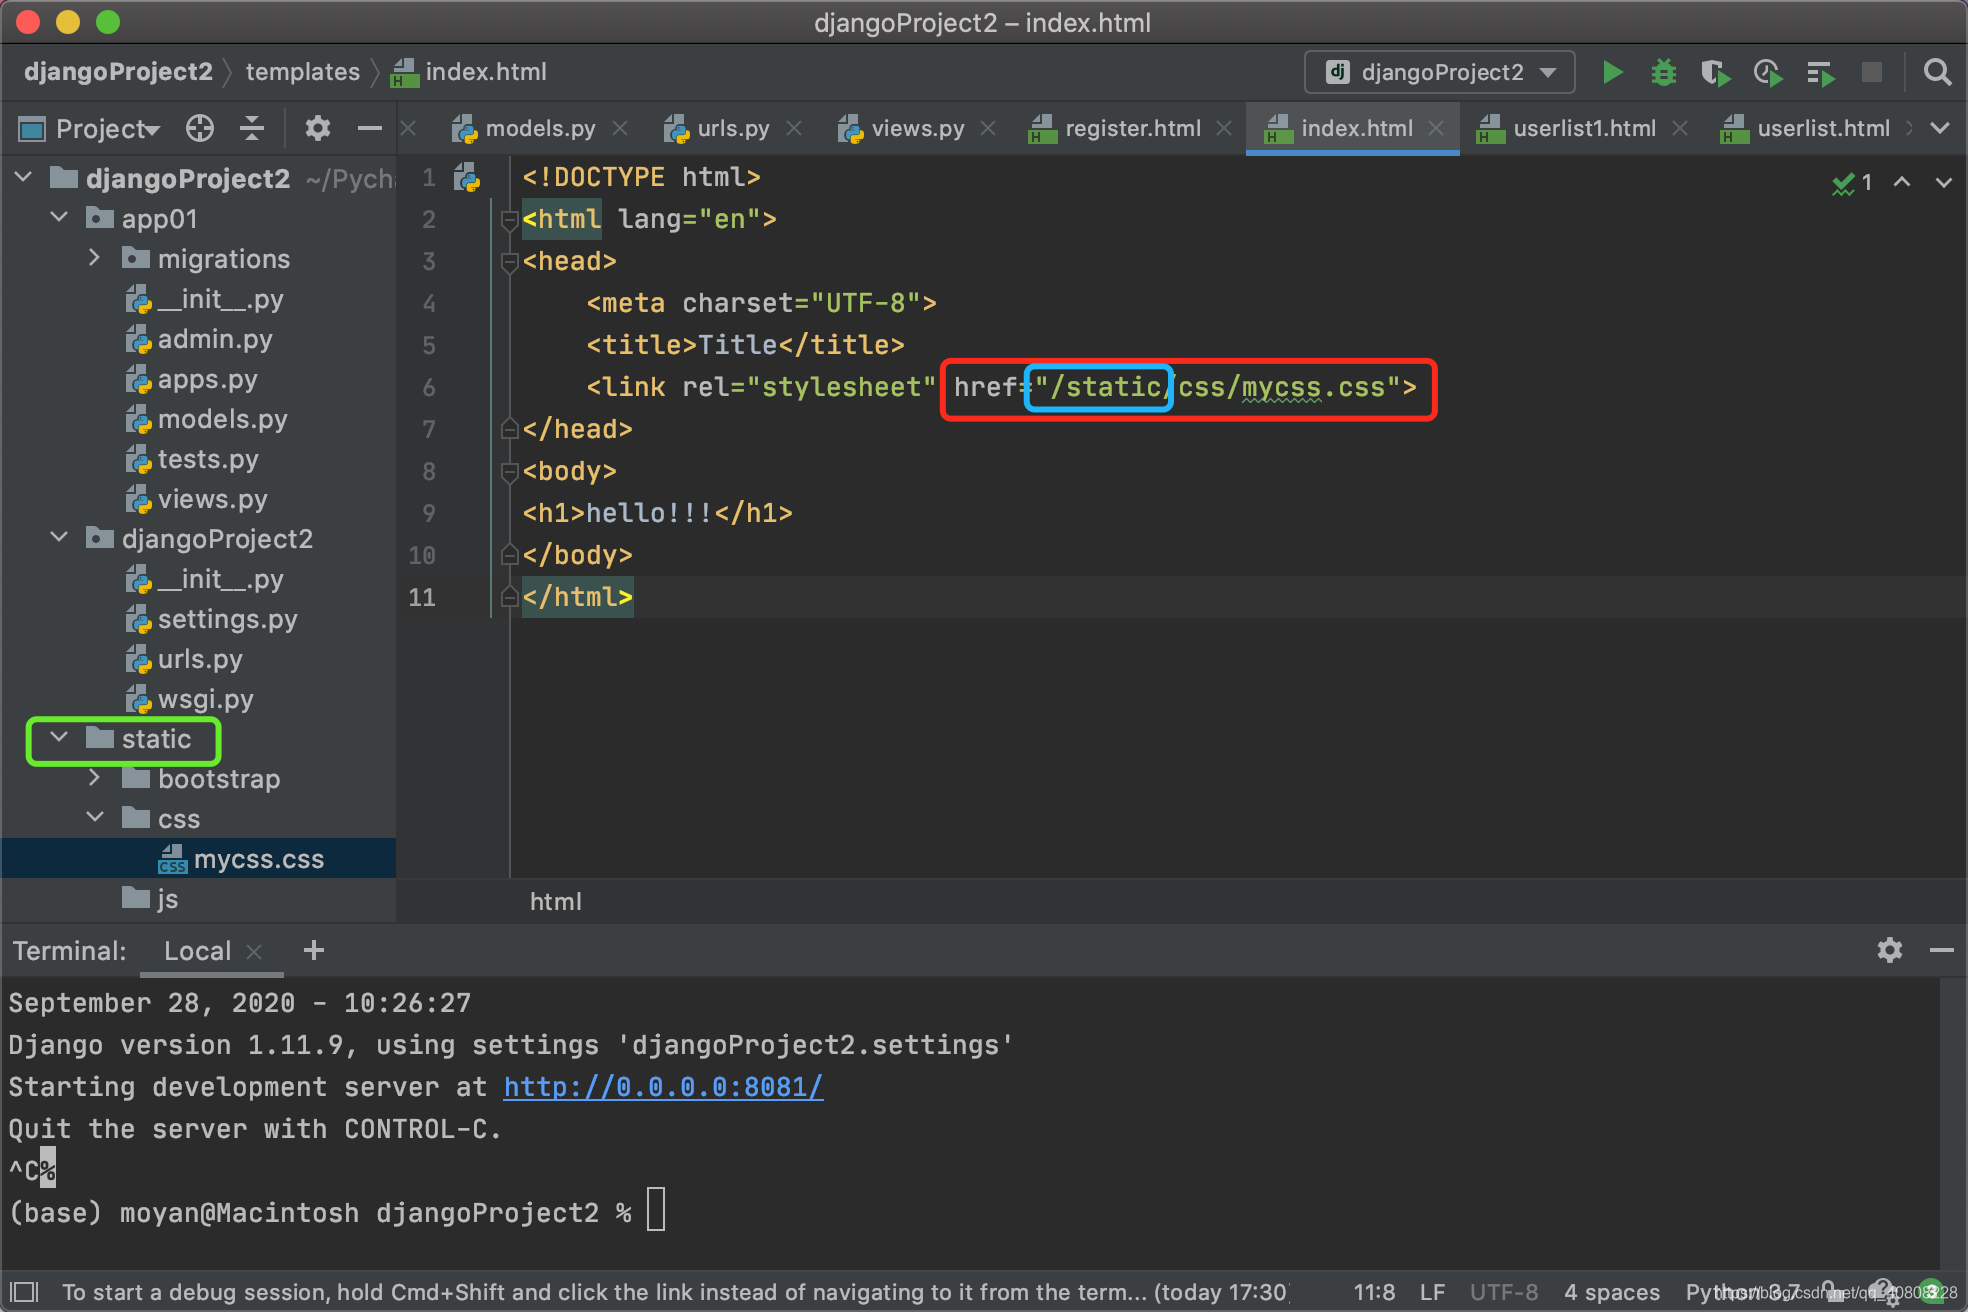Toggle tool window quick access button
The width and height of the screenshot is (1968, 1312).
(24, 1292)
